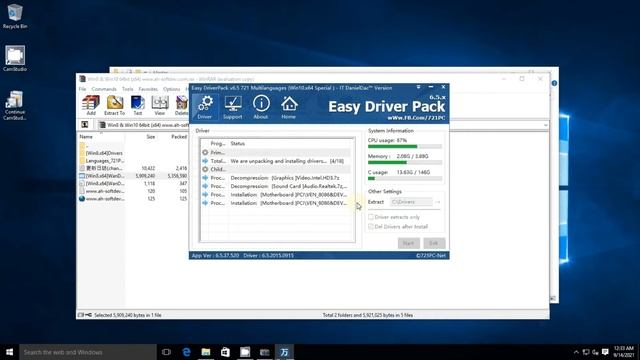Image resolution: width=640 pixels, height=360 pixels.
Task: Open the title bar dropdown menu of Easy Driver Pack
Action: pos(418,87)
